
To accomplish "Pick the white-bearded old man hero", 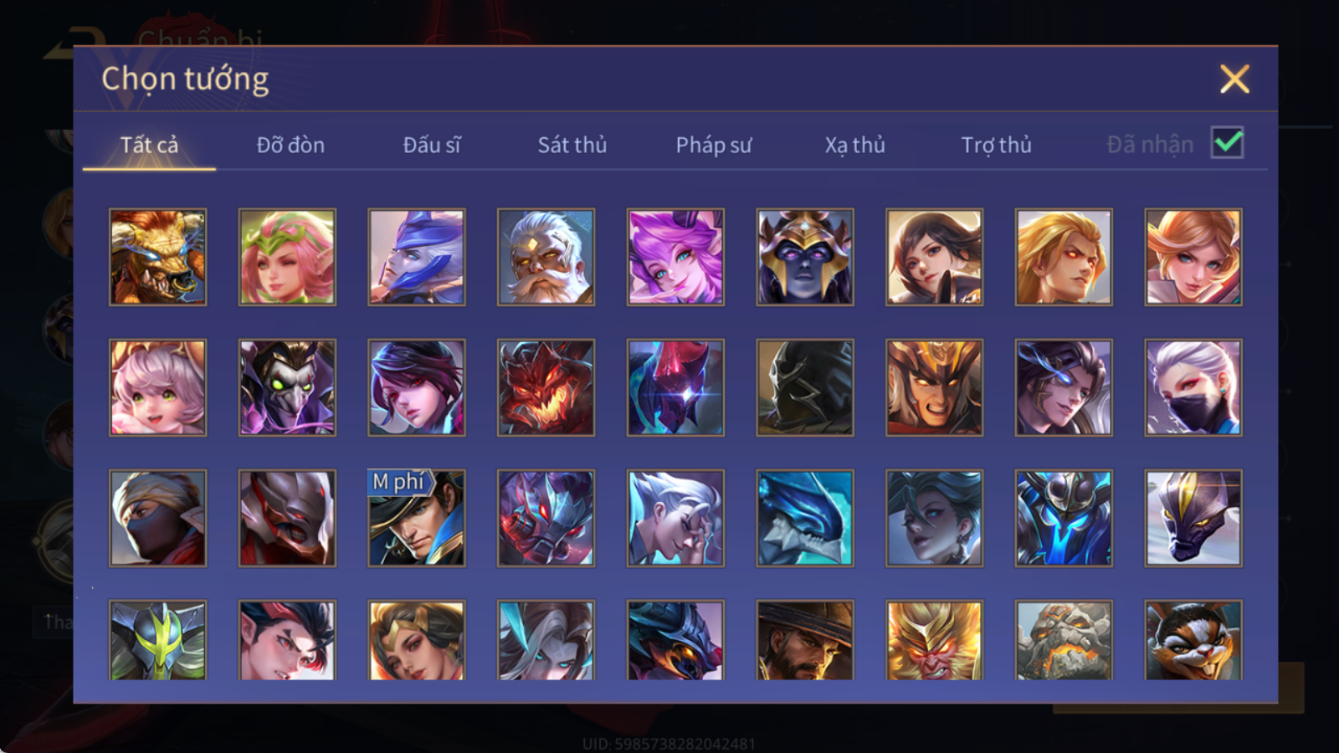I will point(546,257).
